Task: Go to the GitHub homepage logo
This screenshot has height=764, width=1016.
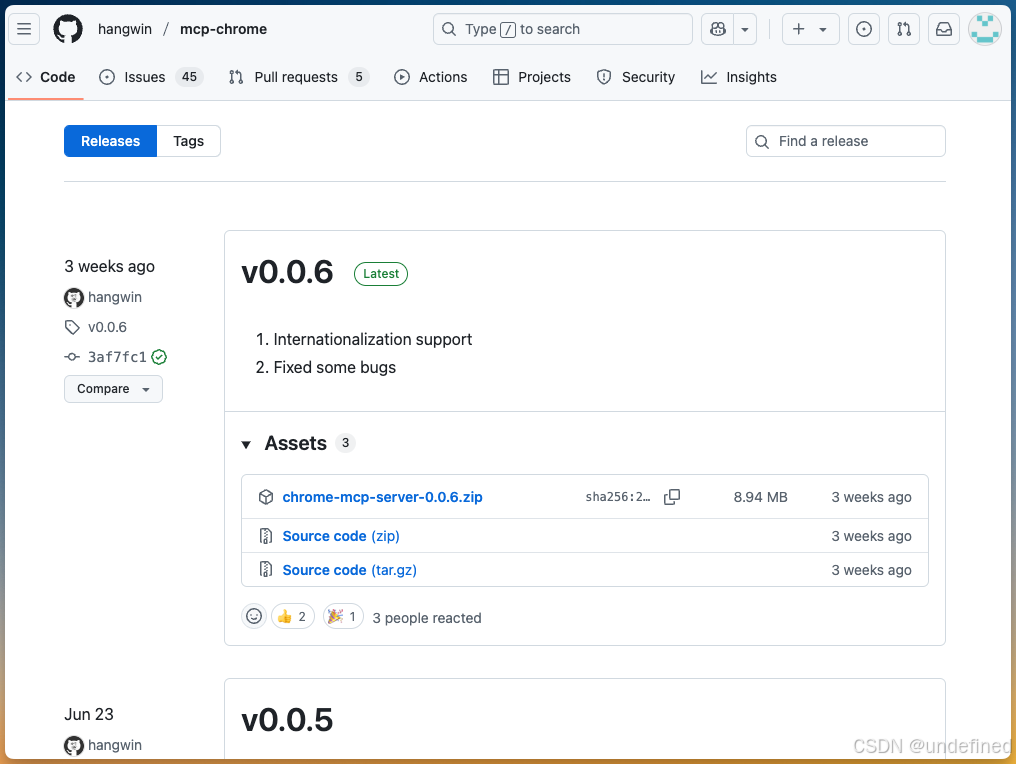Action: [x=68, y=29]
